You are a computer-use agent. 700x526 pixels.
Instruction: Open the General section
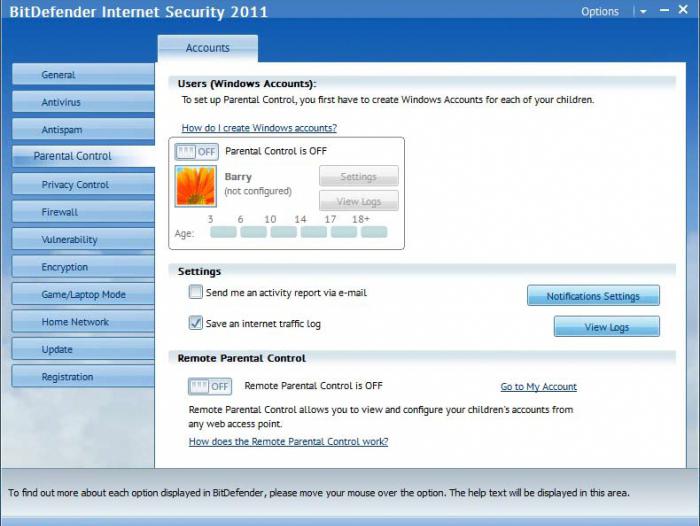(83, 74)
